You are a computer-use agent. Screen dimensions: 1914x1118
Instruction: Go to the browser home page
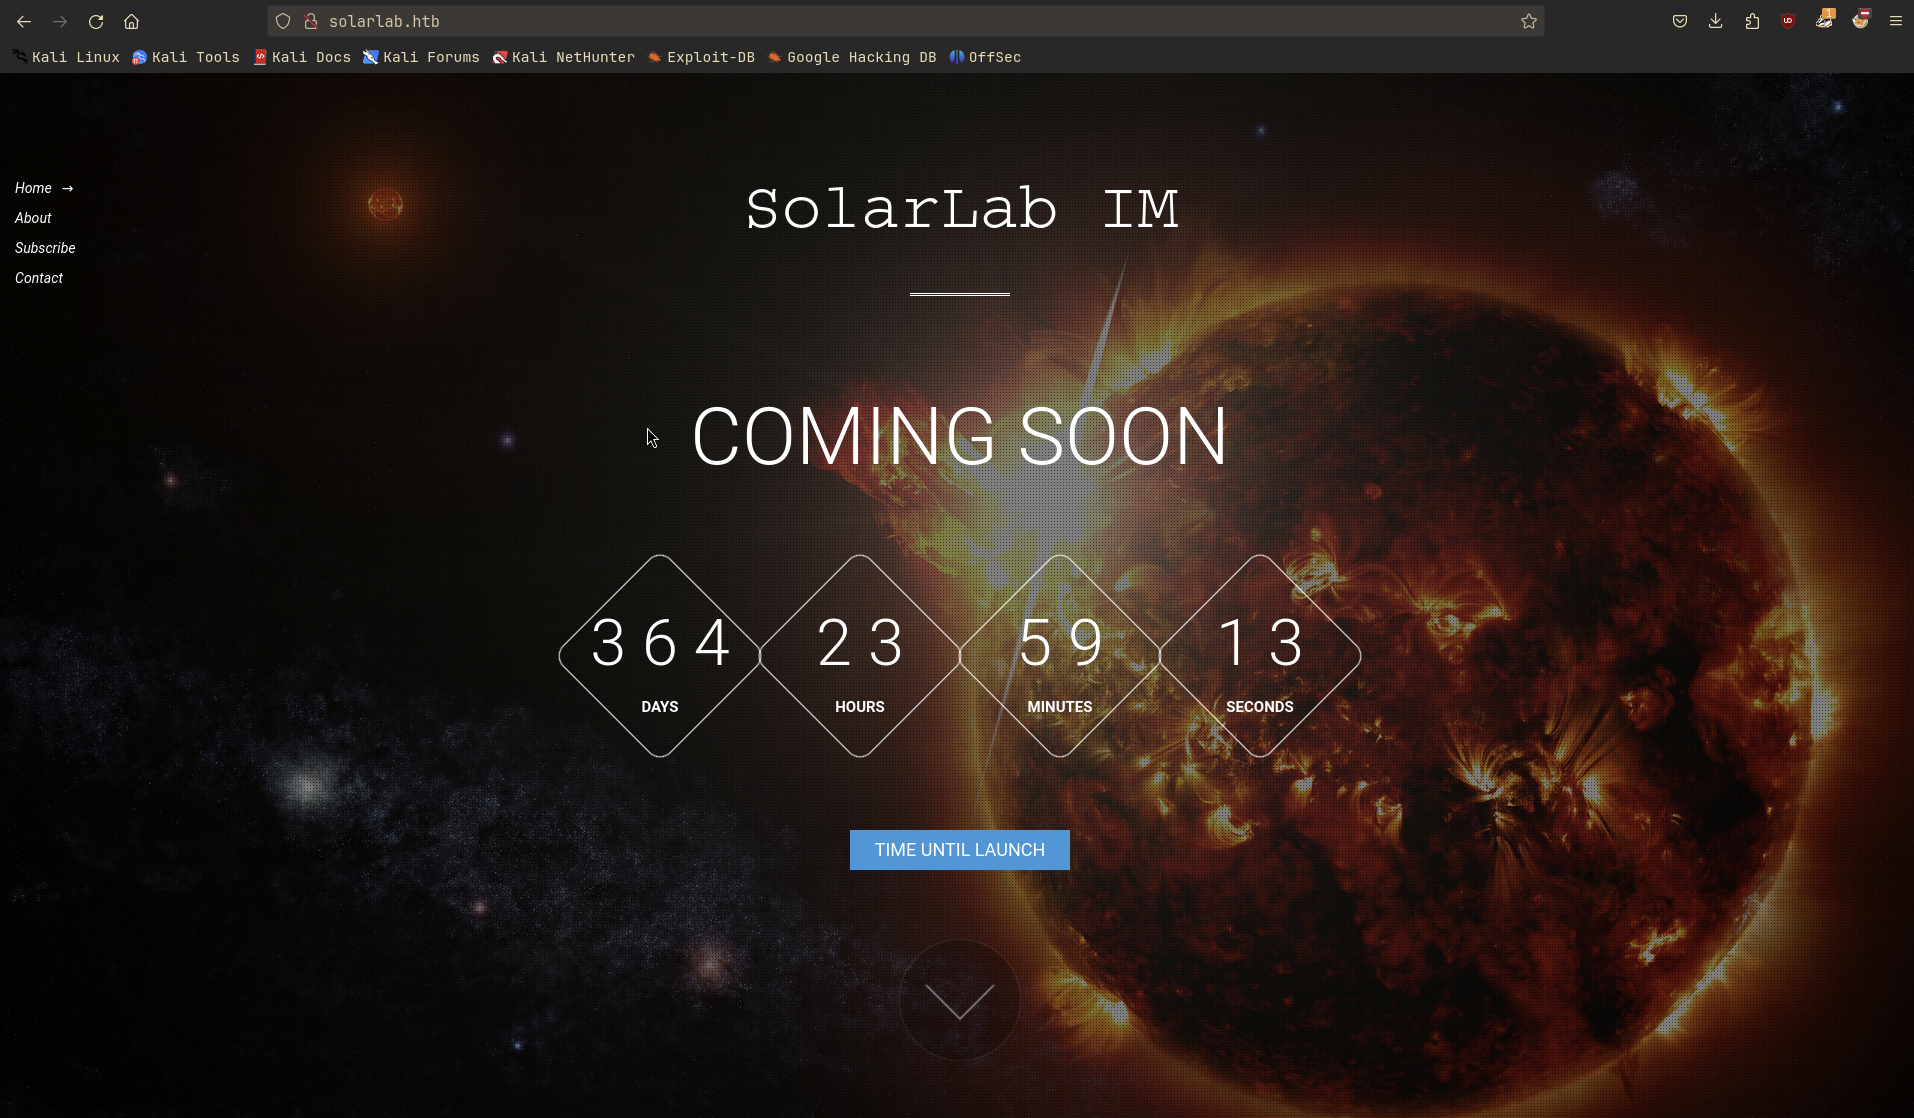coord(131,21)
